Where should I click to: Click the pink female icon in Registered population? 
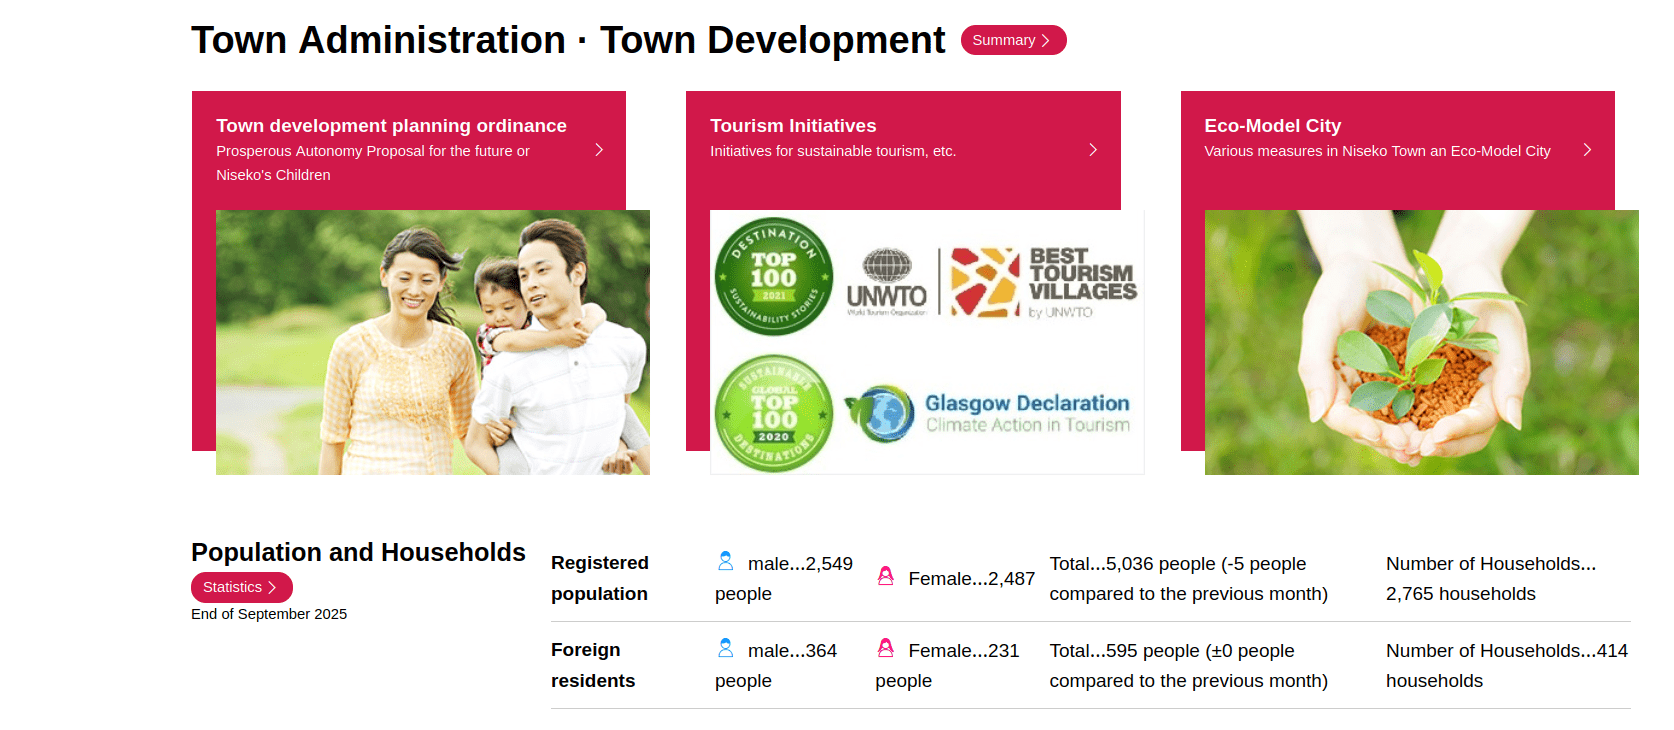coord(886,577)
